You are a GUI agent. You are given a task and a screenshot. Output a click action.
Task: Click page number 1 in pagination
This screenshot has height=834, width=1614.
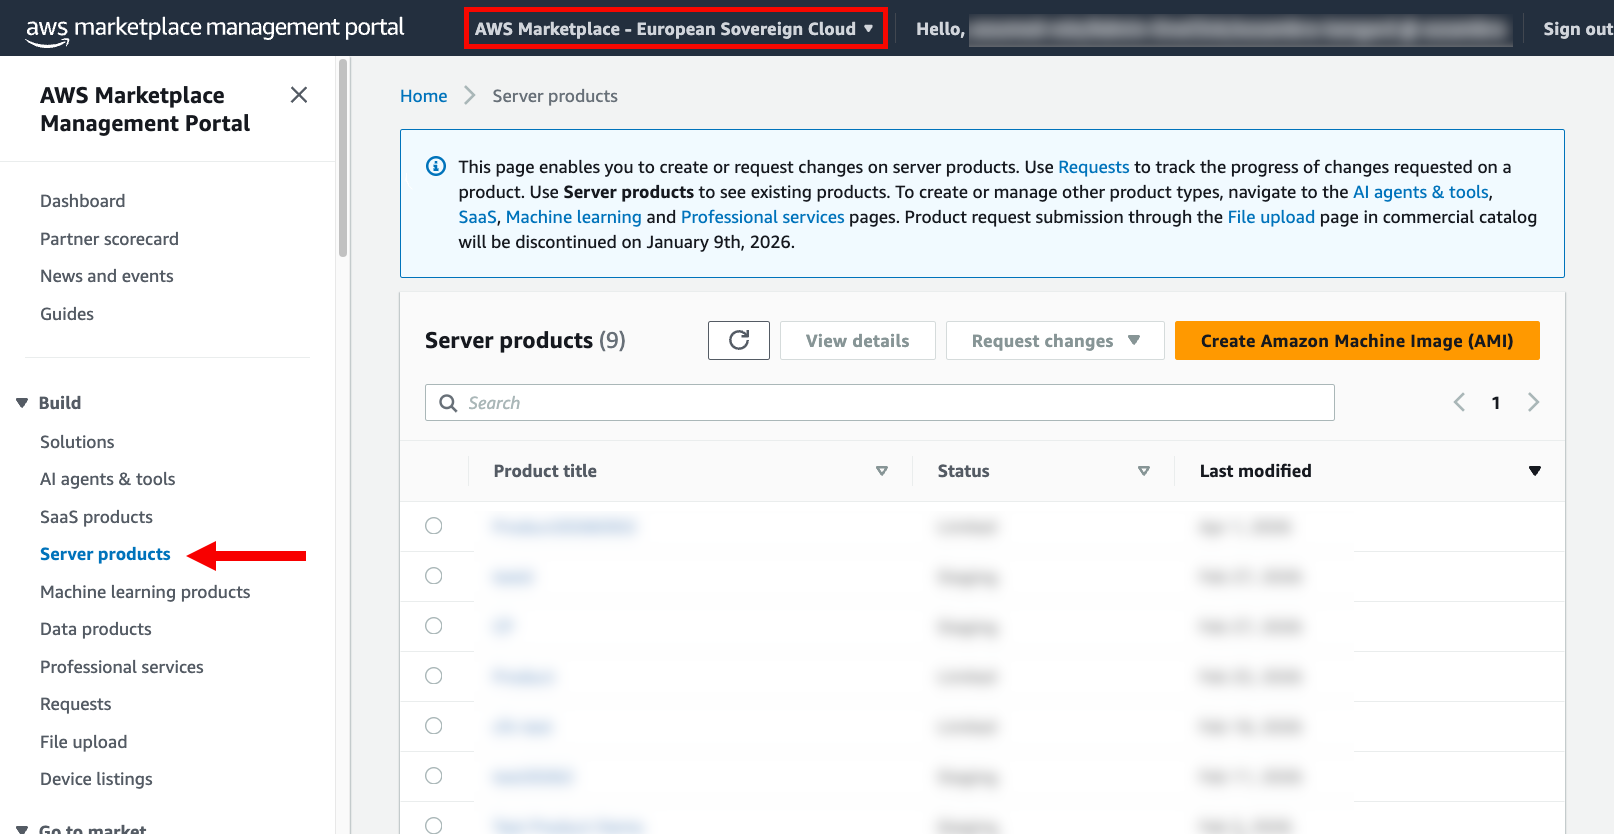(1496, 403)
